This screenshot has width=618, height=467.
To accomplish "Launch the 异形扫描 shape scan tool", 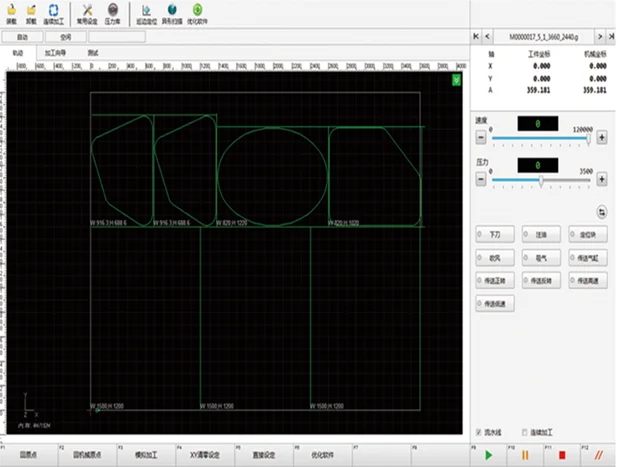I will pos(171,13).
